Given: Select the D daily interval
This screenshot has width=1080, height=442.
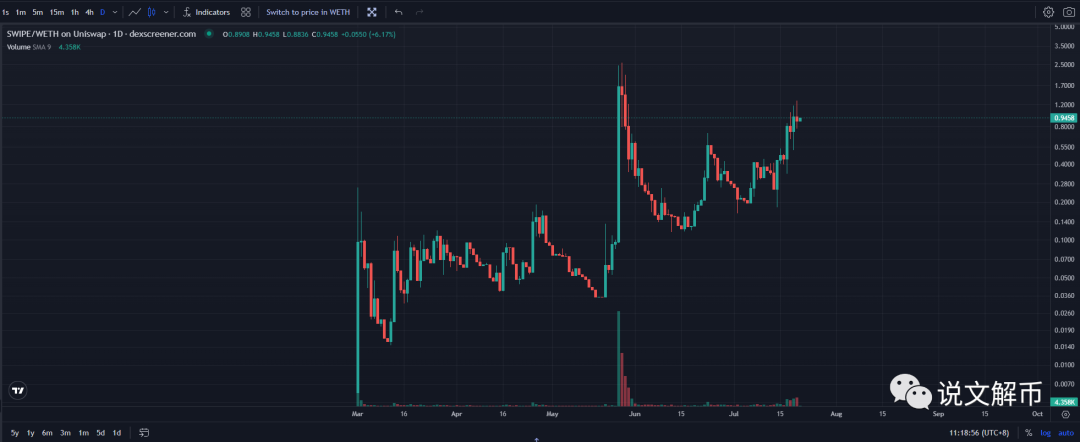Looking at the screenshot, I should pyautogui.click(x=103, y=12).
